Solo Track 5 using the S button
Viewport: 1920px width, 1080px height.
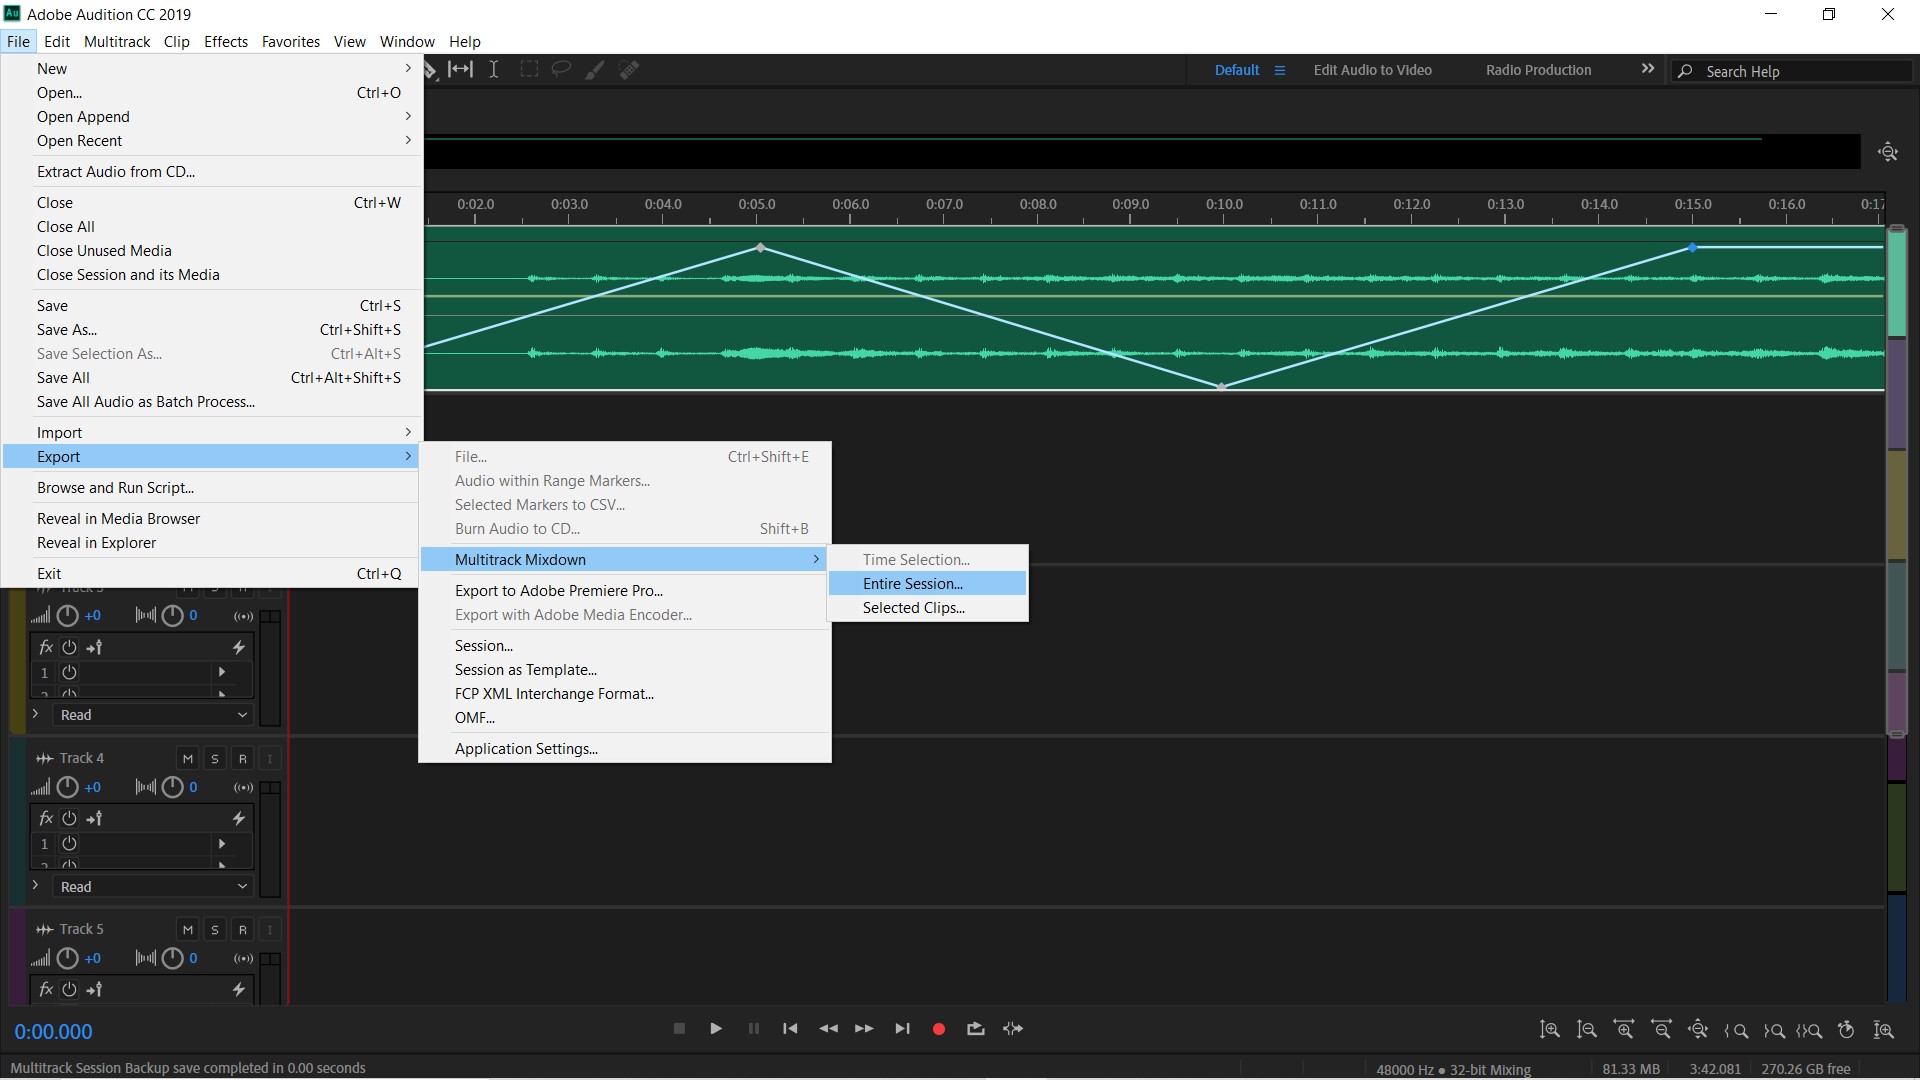[214, 929]
